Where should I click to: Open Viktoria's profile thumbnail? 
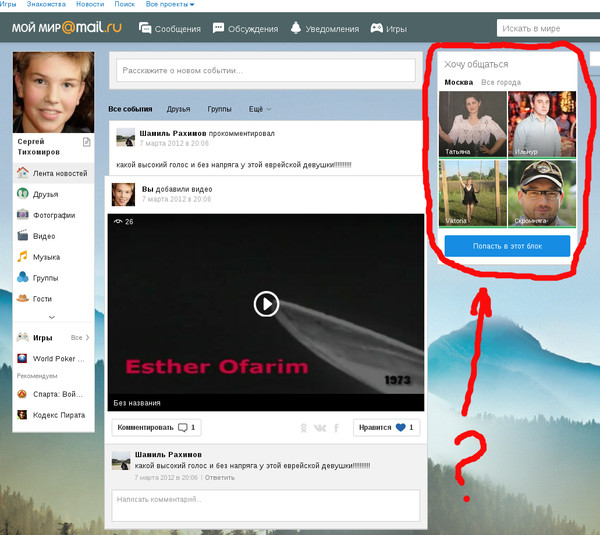[473, 193]
